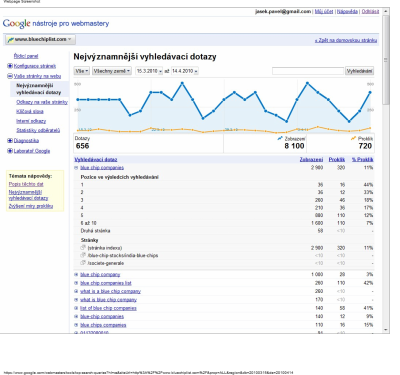Viewport: 400px width, 375px height.
Task: Open external link icon for (stránka indexu)
Action: pyautogui.click(x=83, y=248)
